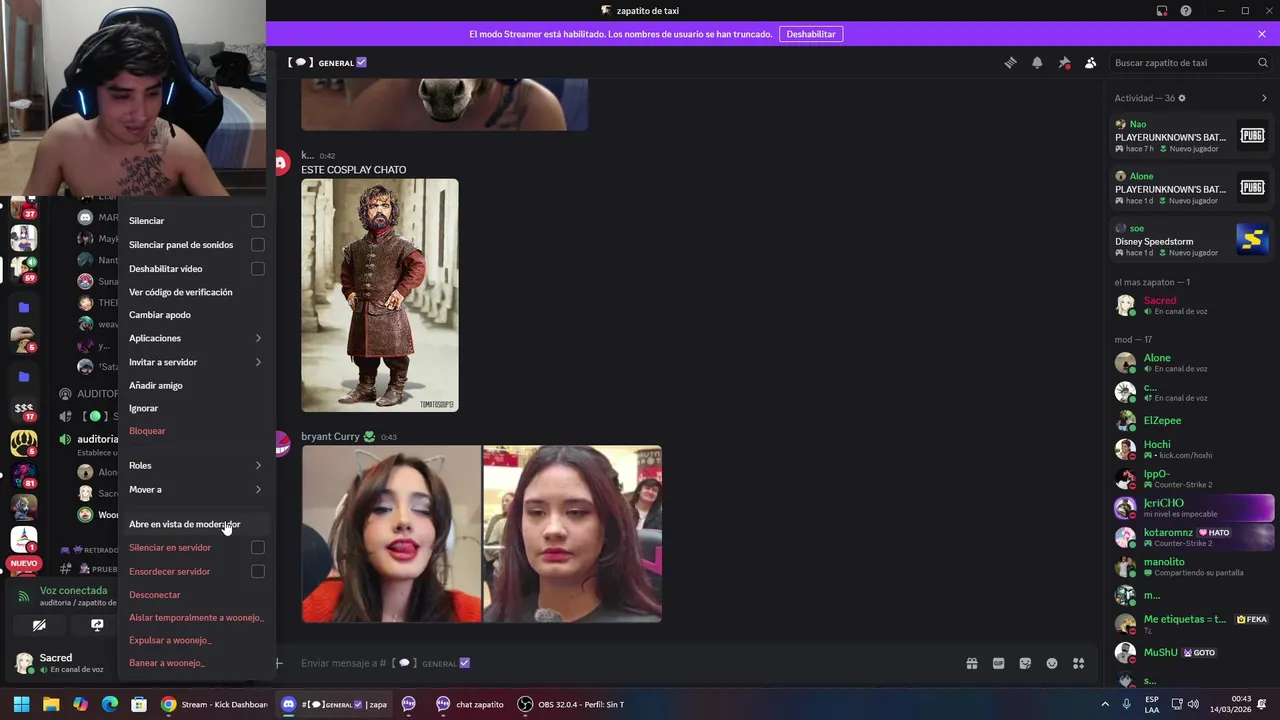This screenshot has width=1280, height=720.
Task: Click the attach file plus icon
Action: (279, 663)
